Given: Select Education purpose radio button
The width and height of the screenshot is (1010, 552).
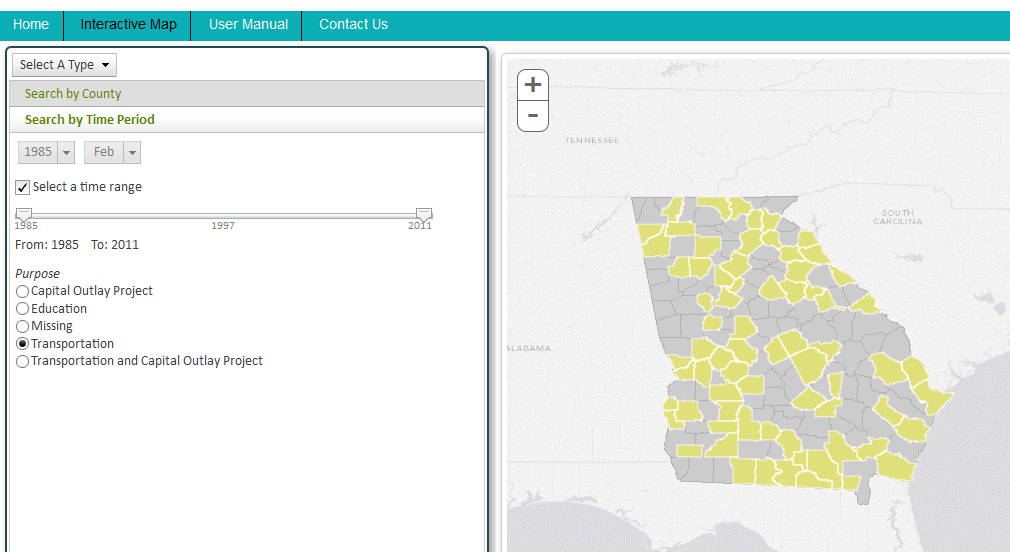Looking at the screenshot, I should [23, 309].
